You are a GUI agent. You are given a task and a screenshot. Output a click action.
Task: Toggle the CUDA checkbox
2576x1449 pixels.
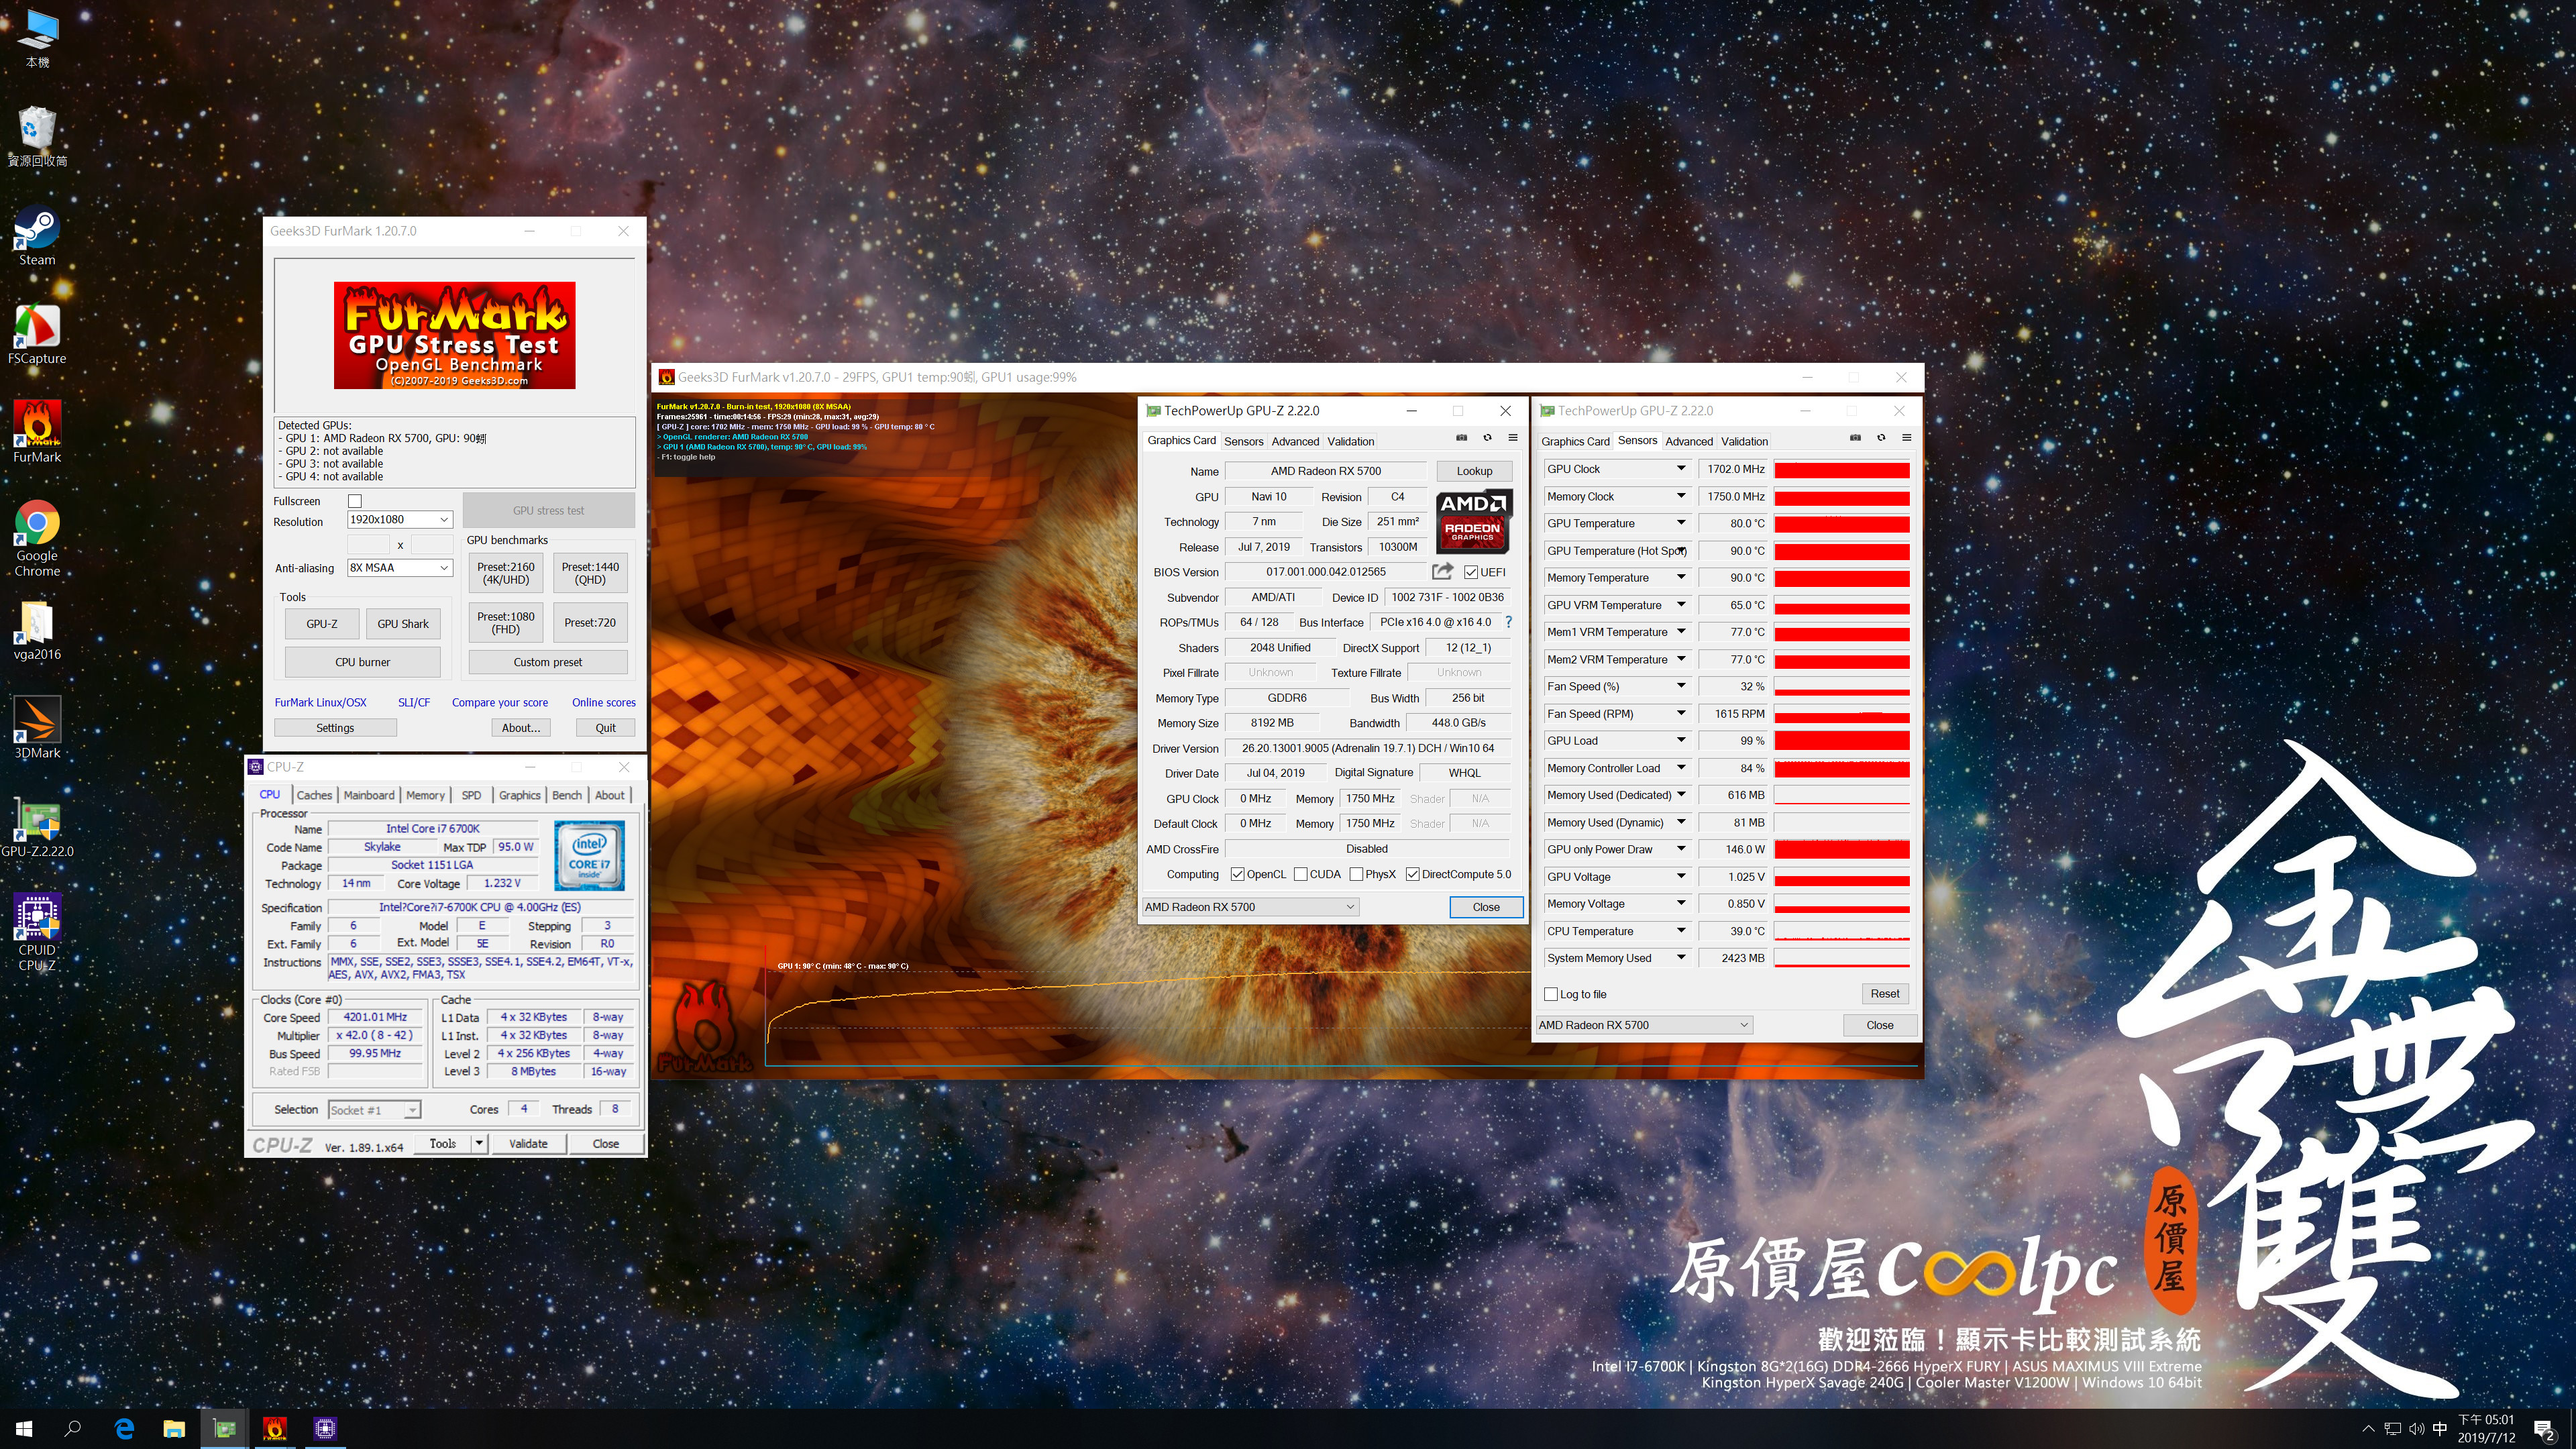[x=1301, y=874]
